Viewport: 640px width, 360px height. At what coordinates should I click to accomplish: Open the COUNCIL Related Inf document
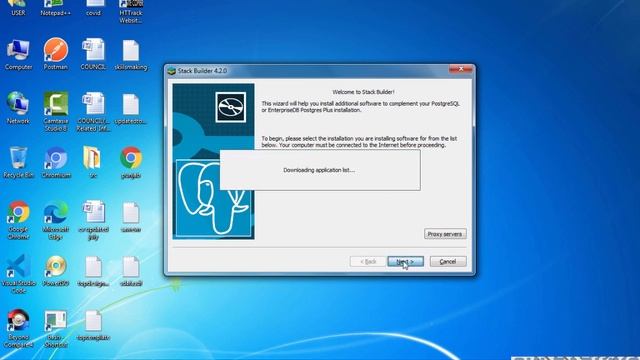93,112
